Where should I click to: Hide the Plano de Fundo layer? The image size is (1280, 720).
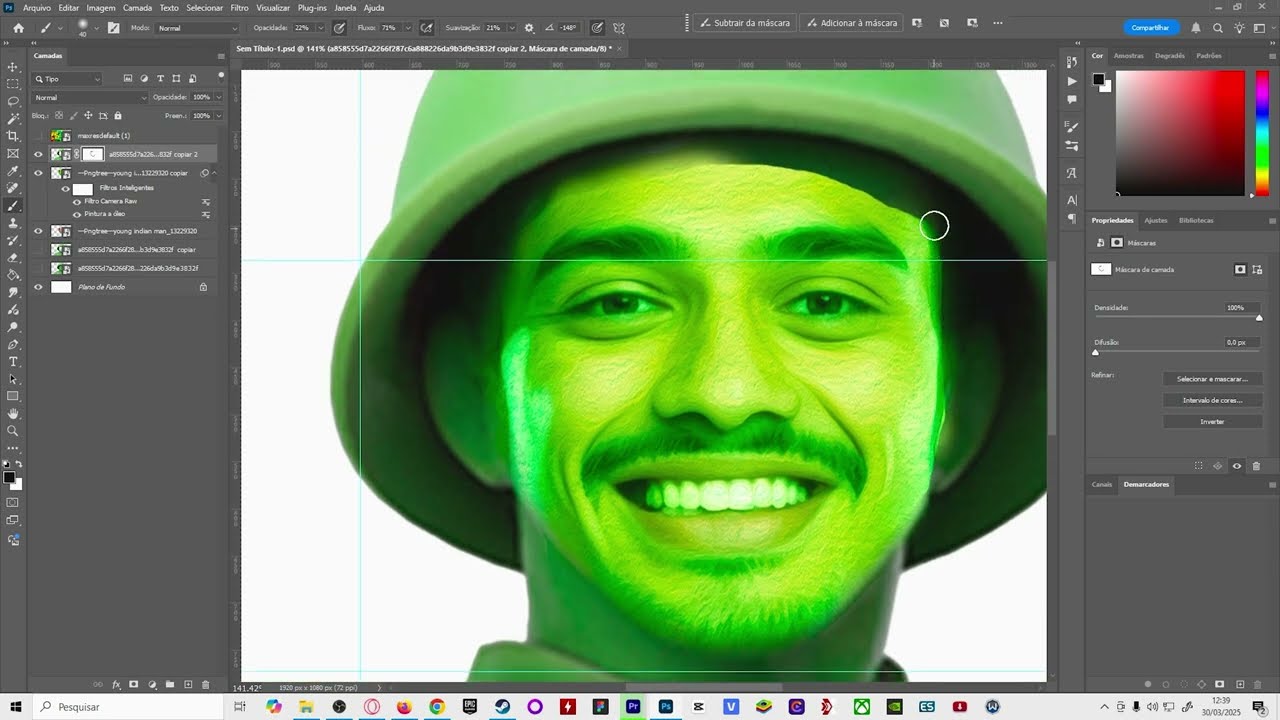[38, 287]
